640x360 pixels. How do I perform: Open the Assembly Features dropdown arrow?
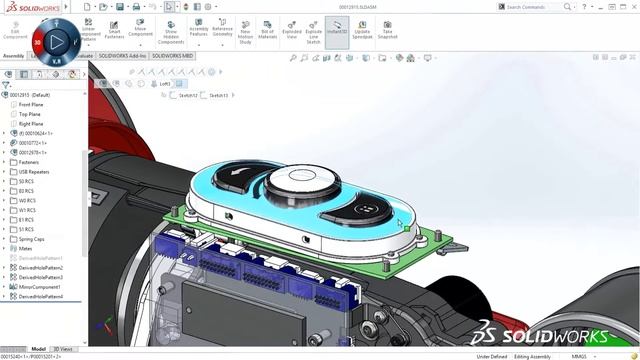199,45
